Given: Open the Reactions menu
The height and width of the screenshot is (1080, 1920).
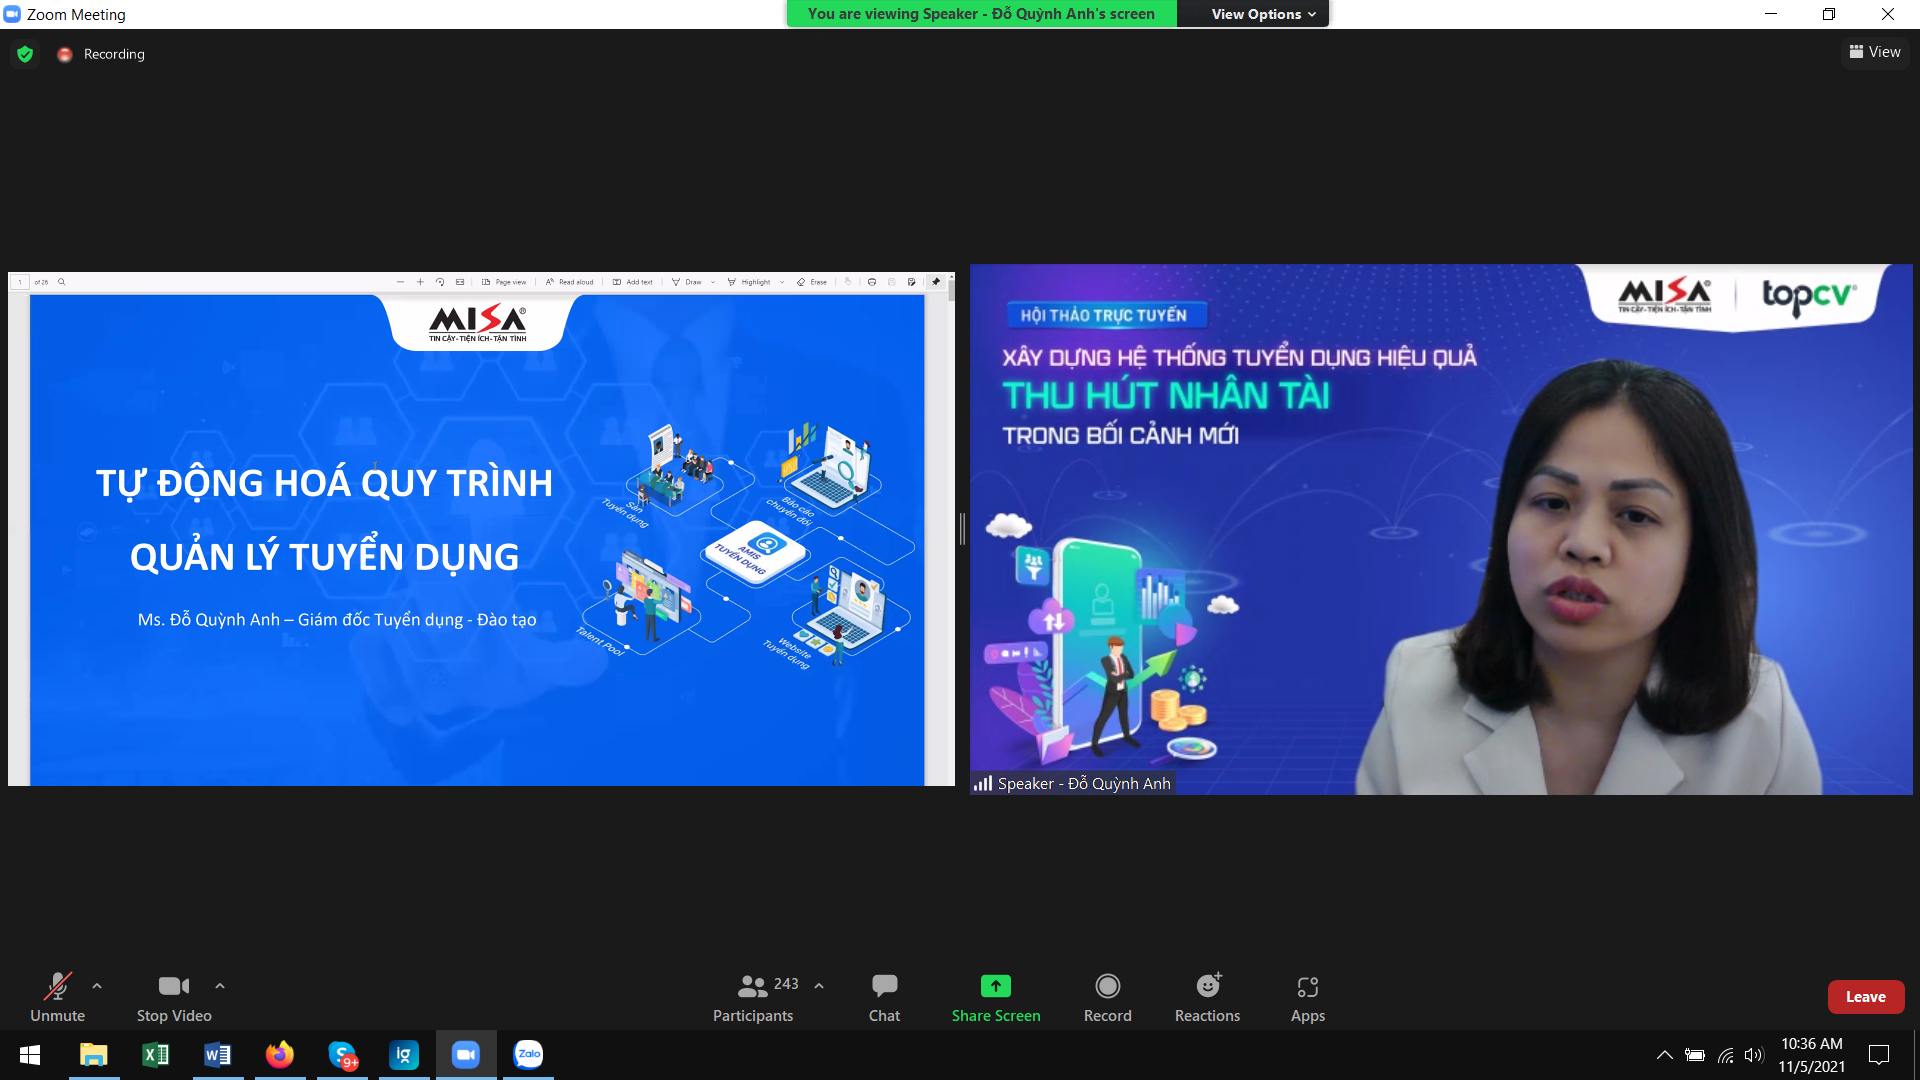Looking at the screenshot, I should tap(1207, 997).
